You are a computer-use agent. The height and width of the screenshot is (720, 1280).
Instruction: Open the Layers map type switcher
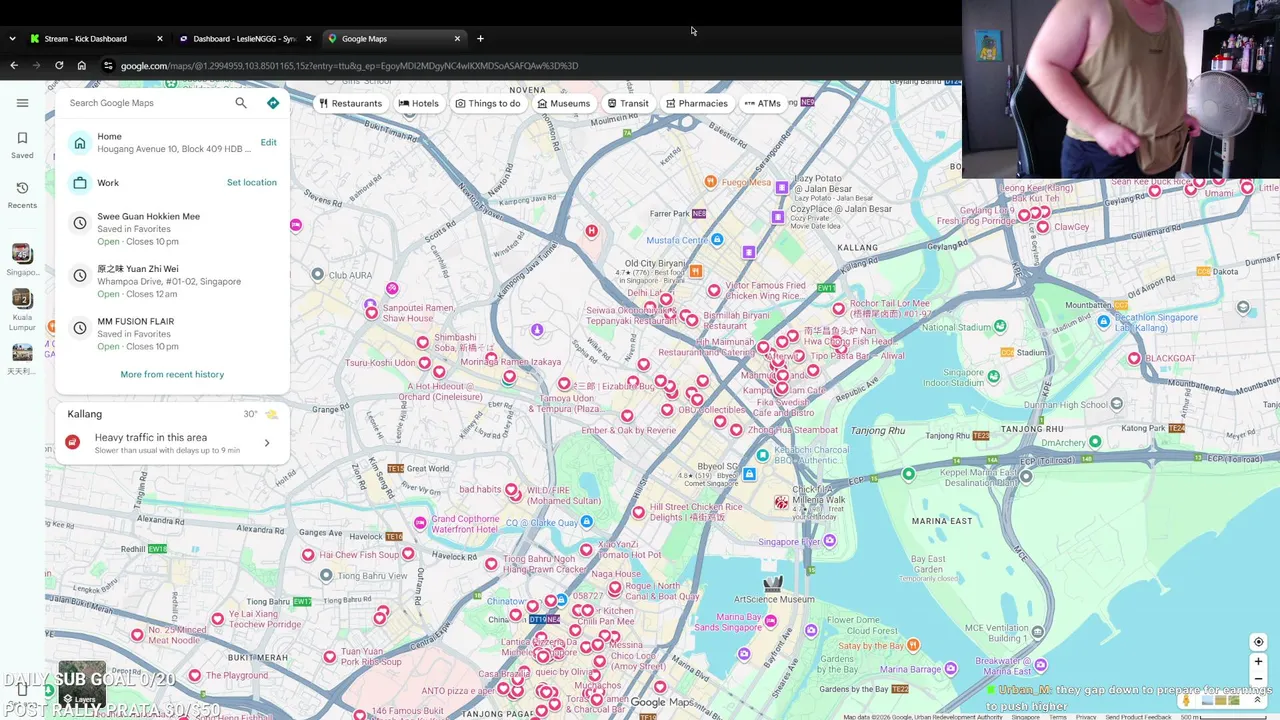(82, 684)
